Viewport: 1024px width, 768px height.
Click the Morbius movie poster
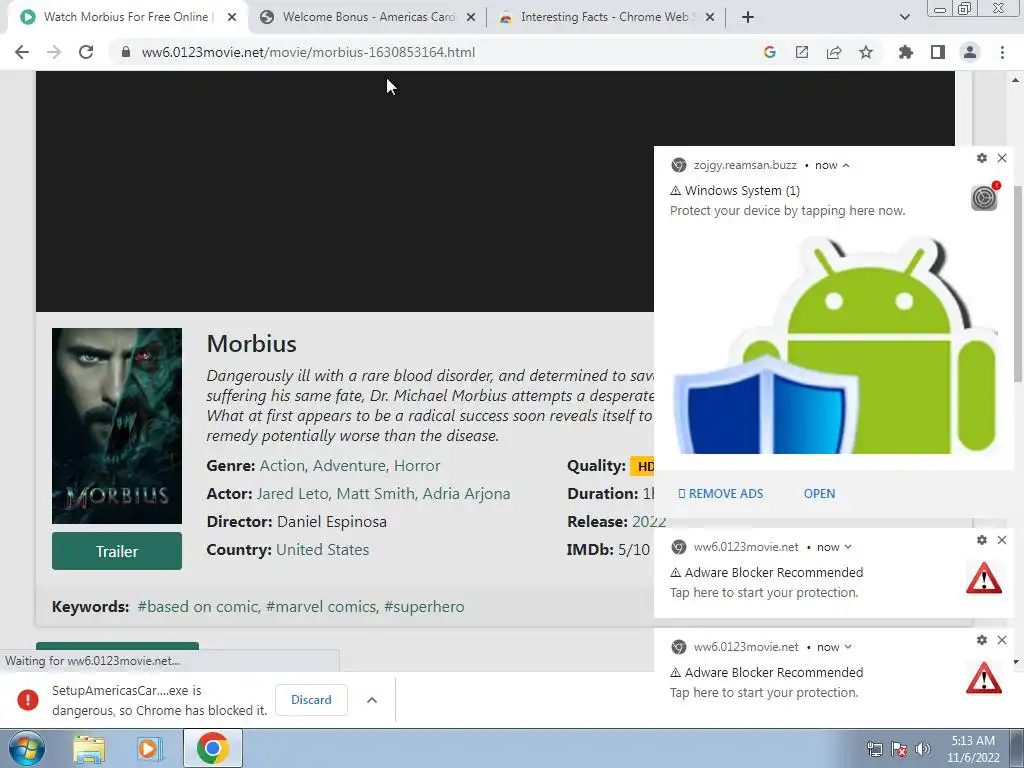(117, 426)
